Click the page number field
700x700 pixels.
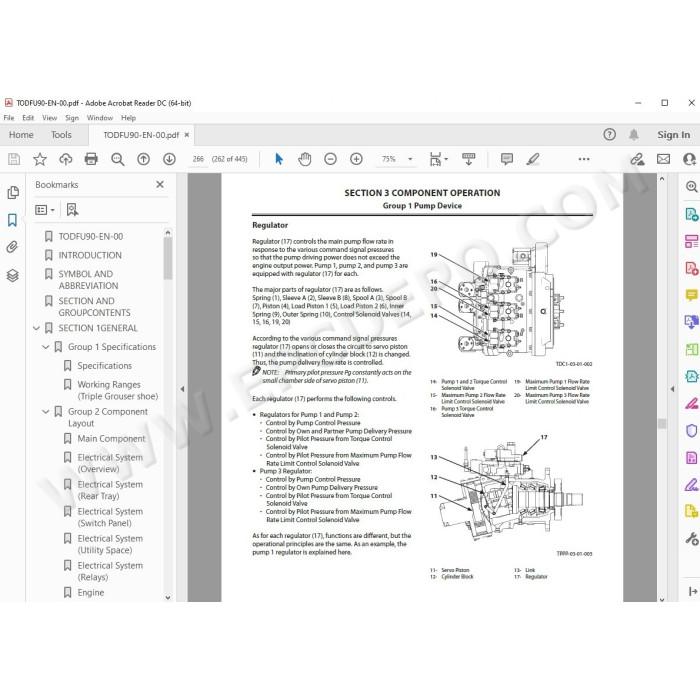tap(198, 159)
